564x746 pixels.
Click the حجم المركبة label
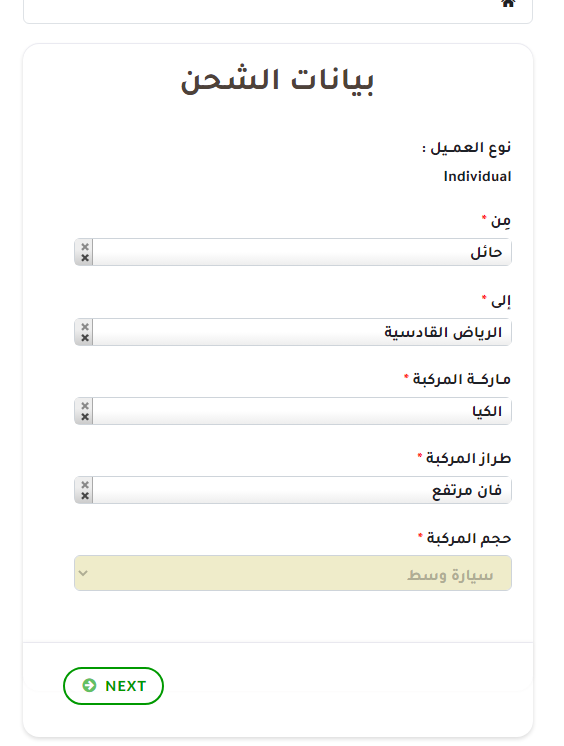(x=469, y=539)
